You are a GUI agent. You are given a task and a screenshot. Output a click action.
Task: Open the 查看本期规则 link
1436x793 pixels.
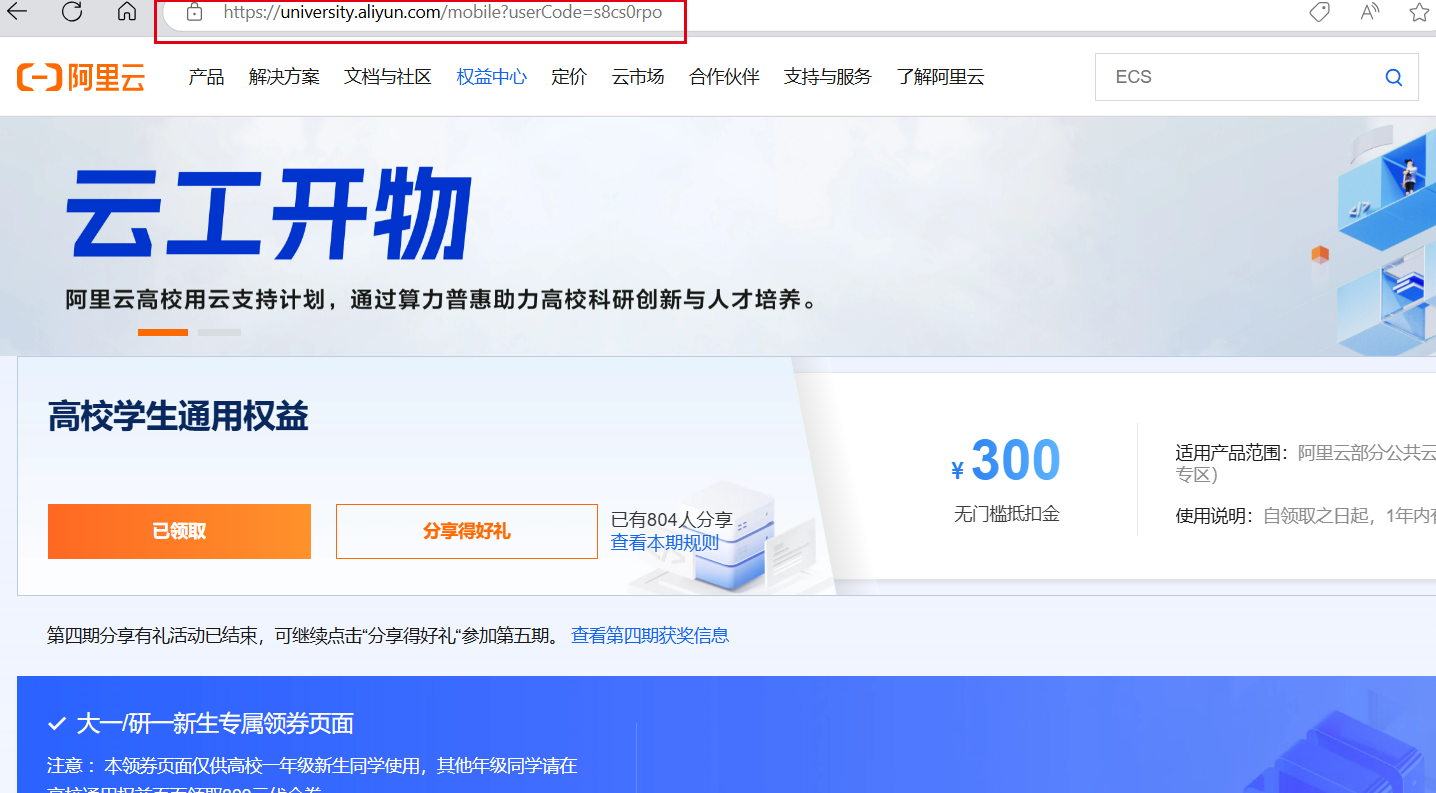point(665,543)
